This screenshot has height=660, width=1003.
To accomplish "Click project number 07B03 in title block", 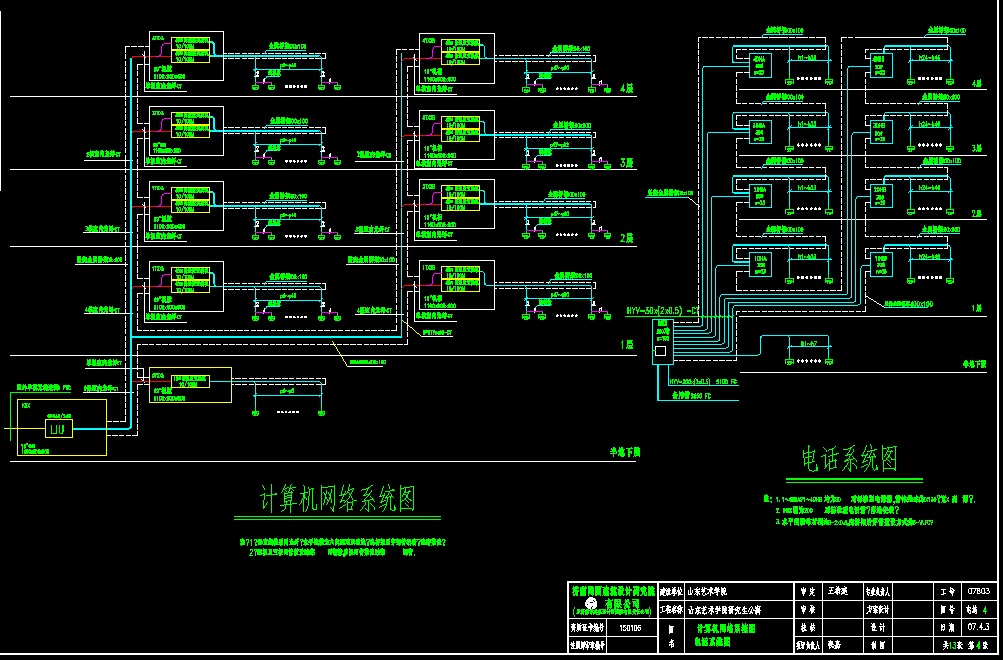I will [978, 591].
